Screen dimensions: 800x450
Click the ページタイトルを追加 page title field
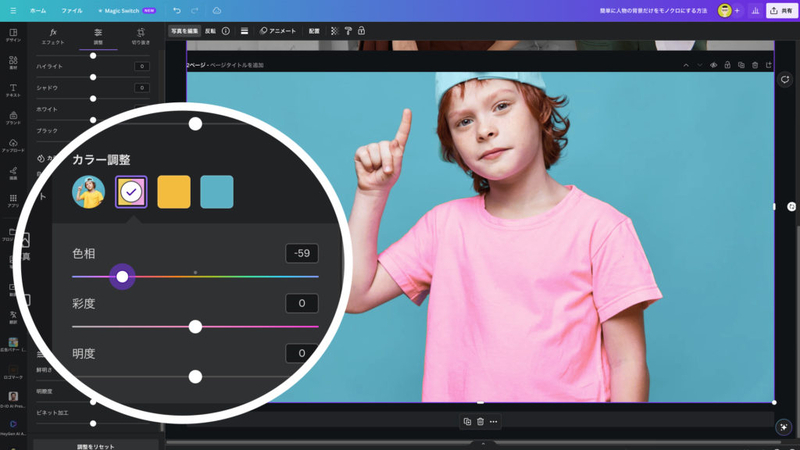coord(237,65)
